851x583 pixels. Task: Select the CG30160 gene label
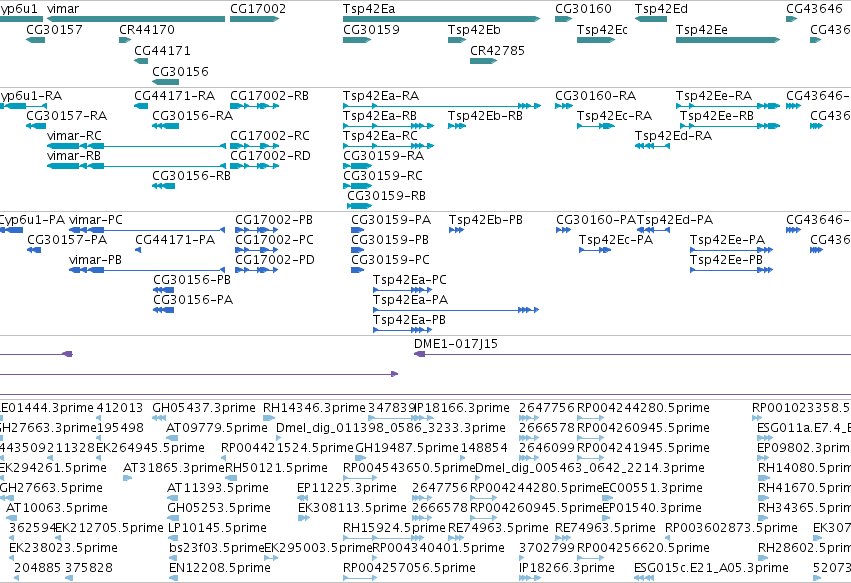pyautogui.click(x=583, y=9)
